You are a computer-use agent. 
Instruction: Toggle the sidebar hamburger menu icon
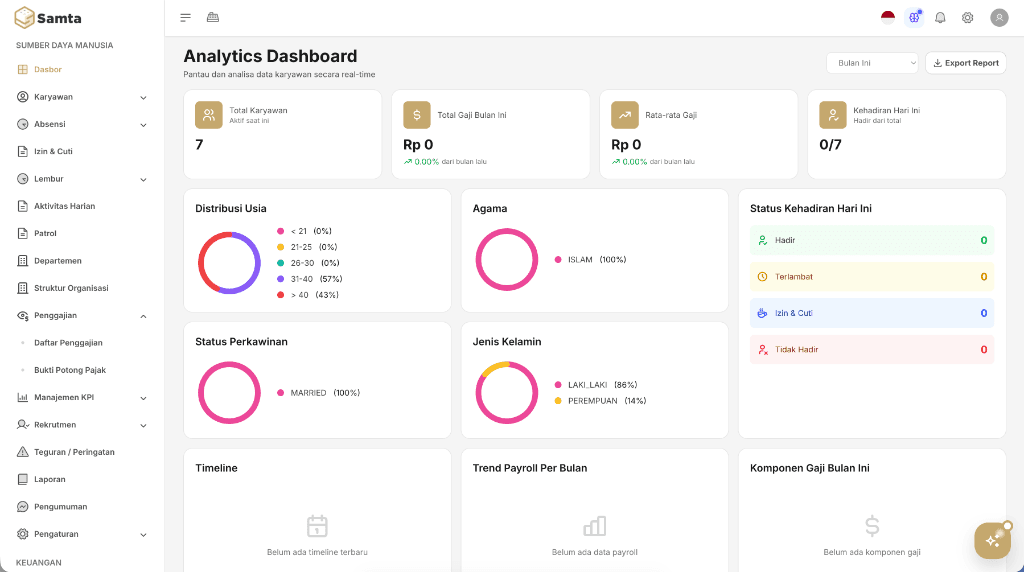185,18
